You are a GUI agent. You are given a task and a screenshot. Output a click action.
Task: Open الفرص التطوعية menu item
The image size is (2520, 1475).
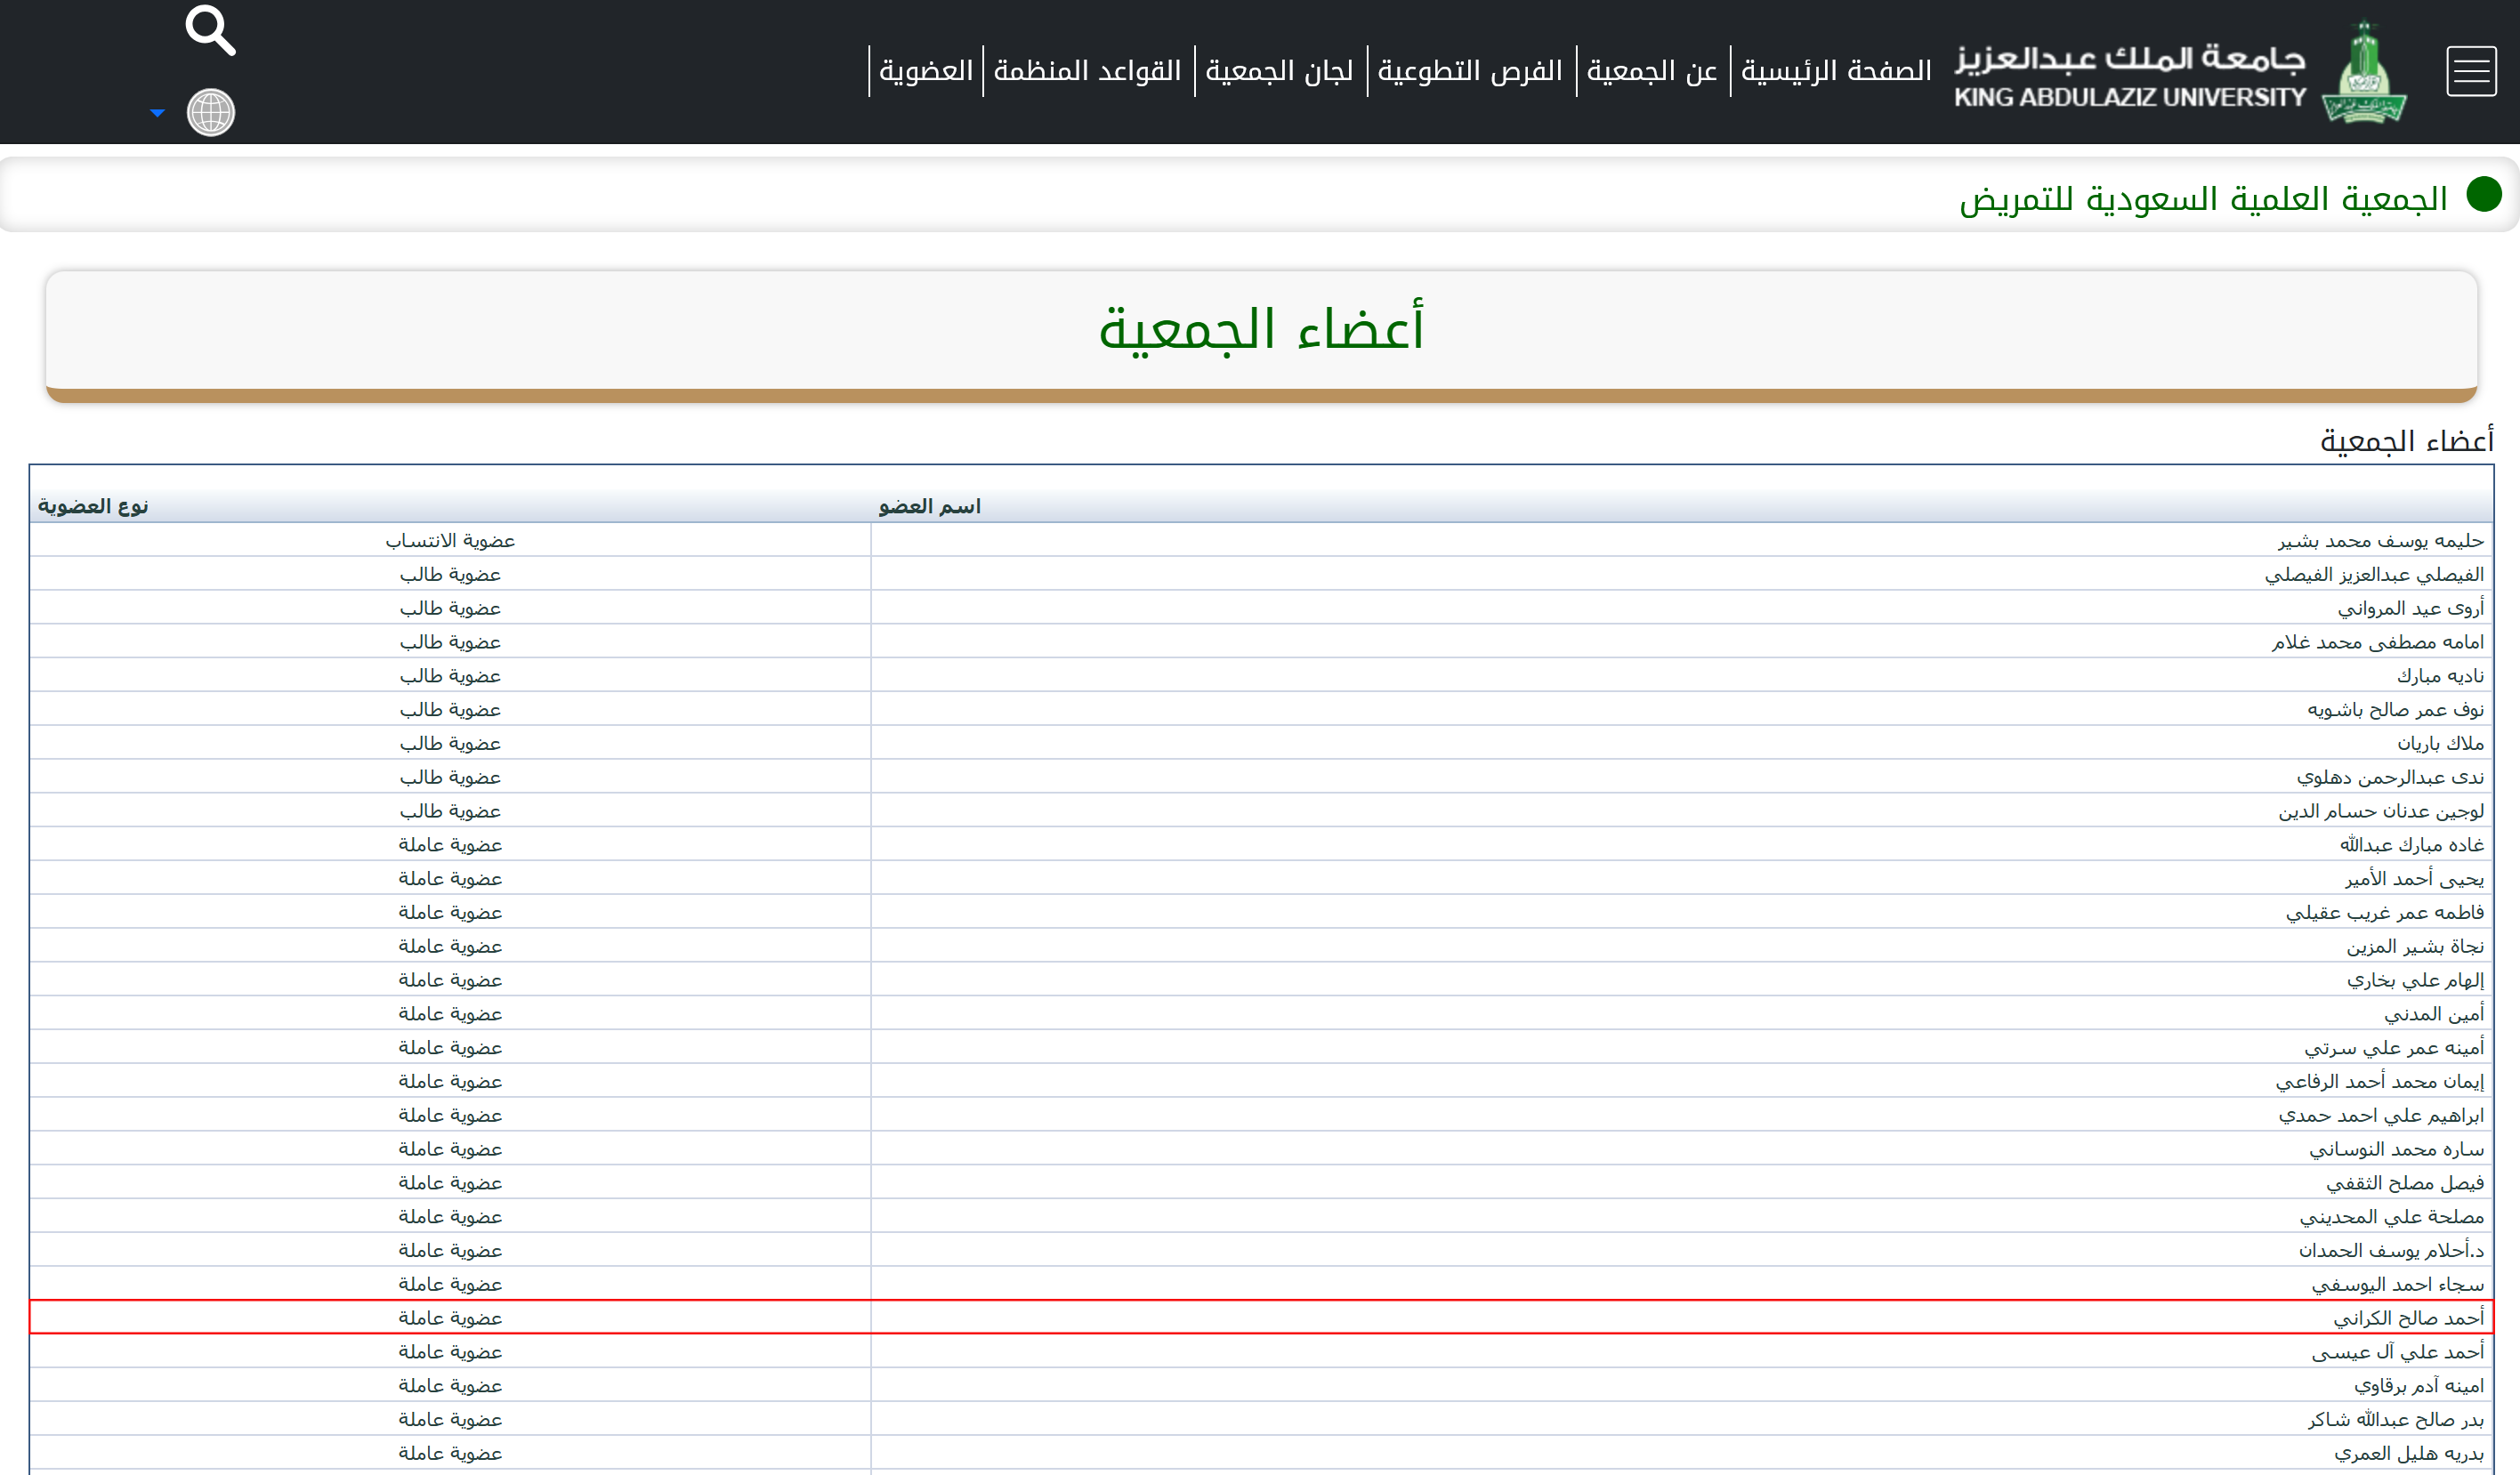pos(1470,71)
